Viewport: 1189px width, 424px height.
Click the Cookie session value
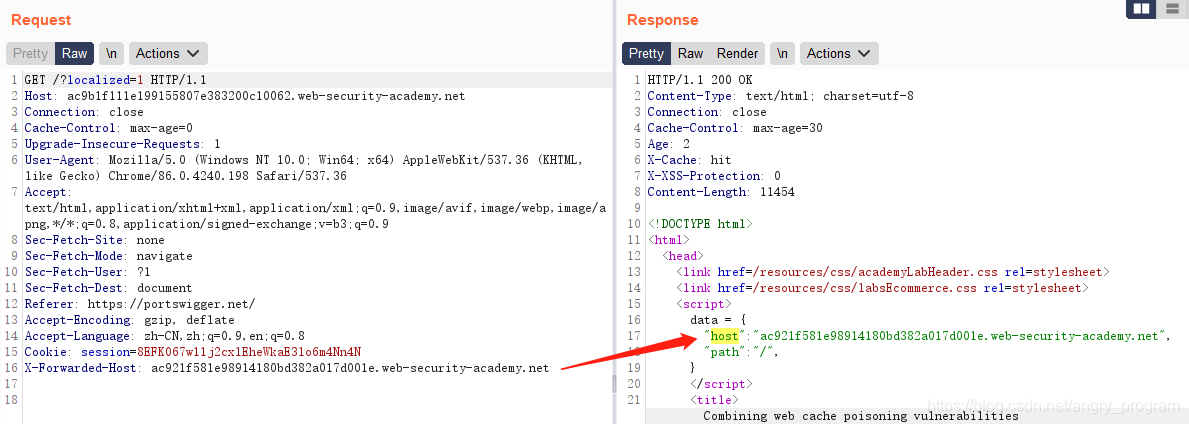point(249,352)
